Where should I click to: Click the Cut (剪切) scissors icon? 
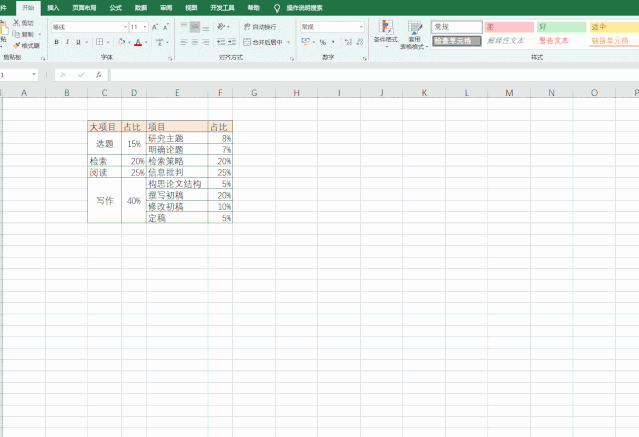tap(17, 22)
